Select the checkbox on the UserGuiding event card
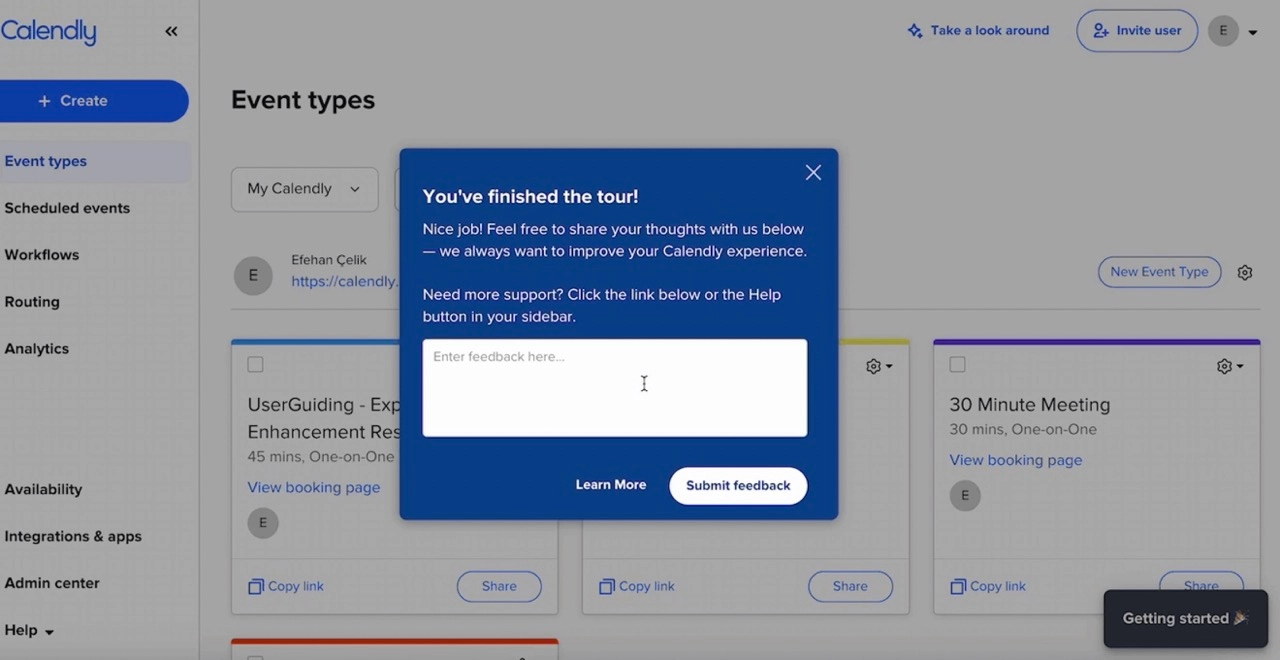This screenshot has height=660, width=1280. pos(255,364)
